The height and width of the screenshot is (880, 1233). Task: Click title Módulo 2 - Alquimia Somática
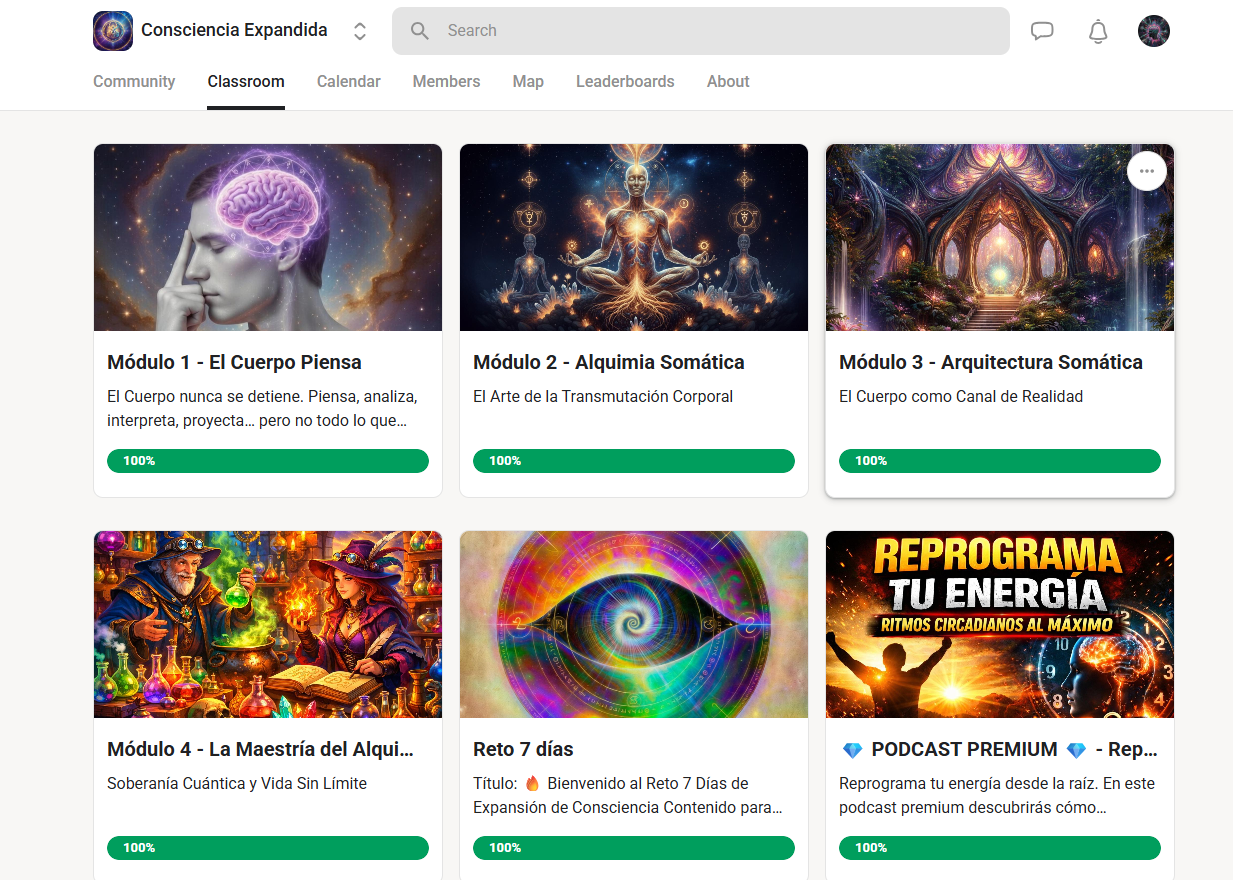click(x=609, y=362)
